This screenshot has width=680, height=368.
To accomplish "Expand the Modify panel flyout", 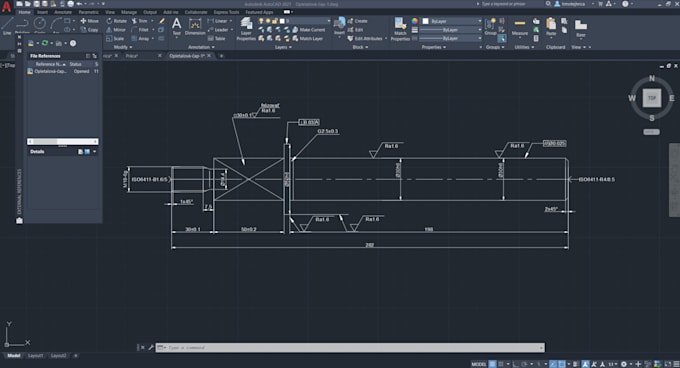I will tap(123, 47).
